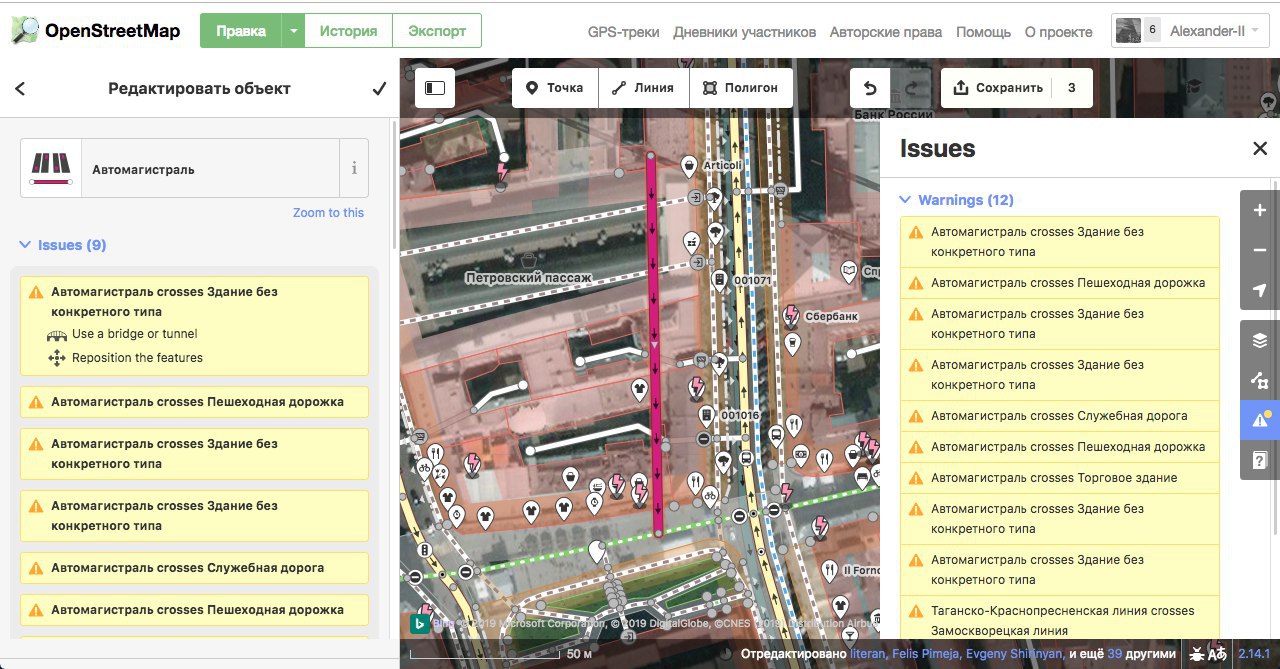This screenshot has width=1280, height=669.
Task: Click the OpenStreetMap logo
Action: point(96,31)
